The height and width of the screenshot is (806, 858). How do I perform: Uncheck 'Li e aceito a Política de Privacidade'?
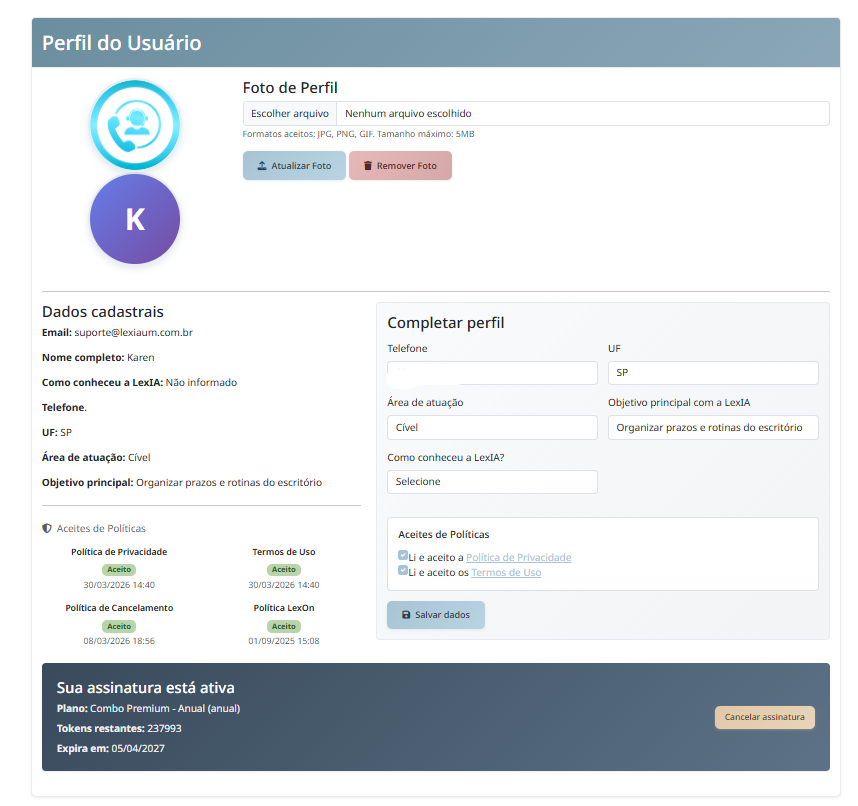(402, 553)
